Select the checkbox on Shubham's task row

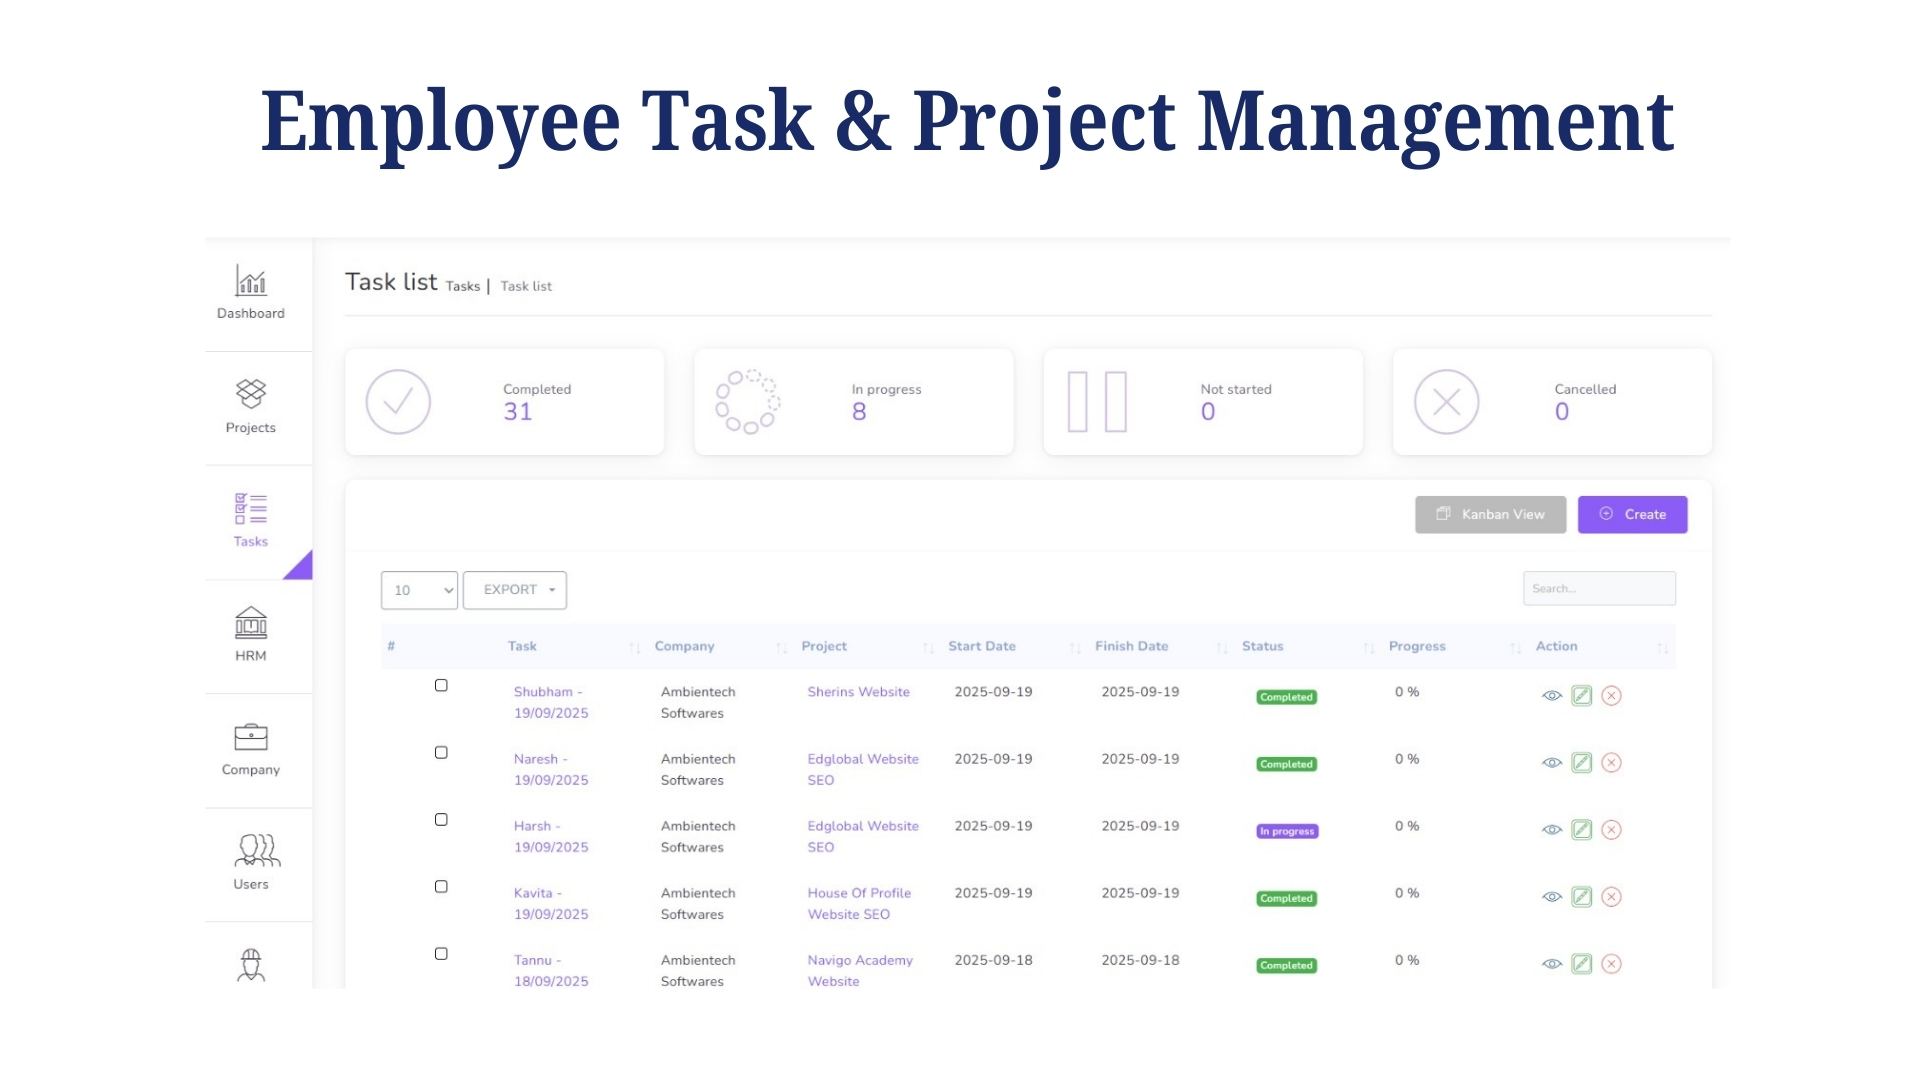pyautogui.click(x=441, y=685)
